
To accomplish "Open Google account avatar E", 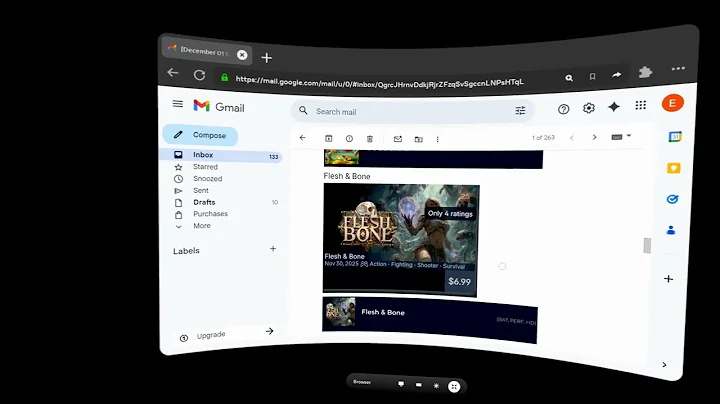I will tap(672, 103).
